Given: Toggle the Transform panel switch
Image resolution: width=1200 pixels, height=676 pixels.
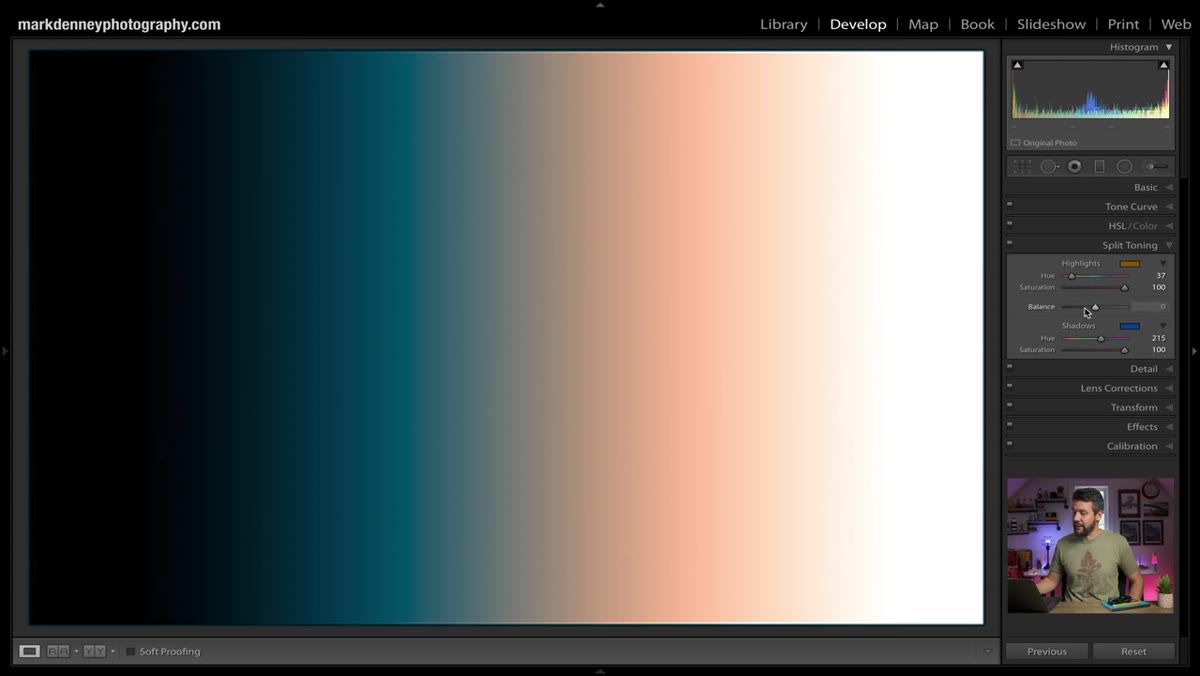Looking at the screenshot, I should (x=1010, y=405).
